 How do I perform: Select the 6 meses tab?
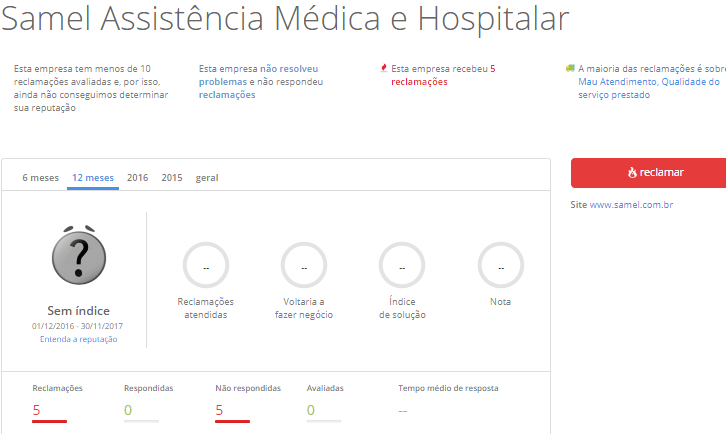click(x=41, y=178)
